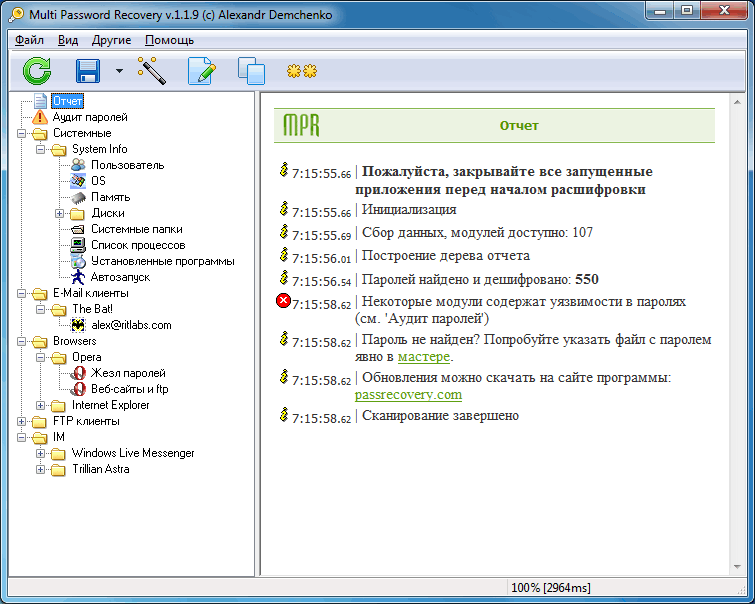
Task: Select Opera Жезл паролей icon
Action: click(78, 373)
